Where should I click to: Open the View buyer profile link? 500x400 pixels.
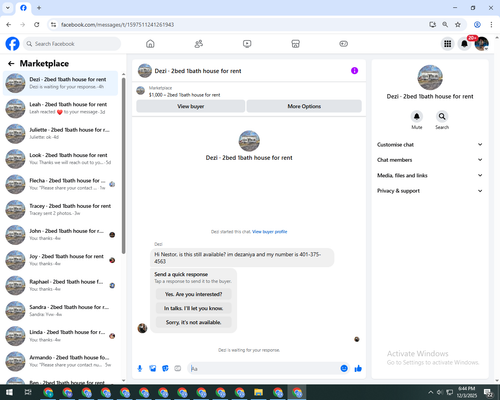(x=269, y=232)
